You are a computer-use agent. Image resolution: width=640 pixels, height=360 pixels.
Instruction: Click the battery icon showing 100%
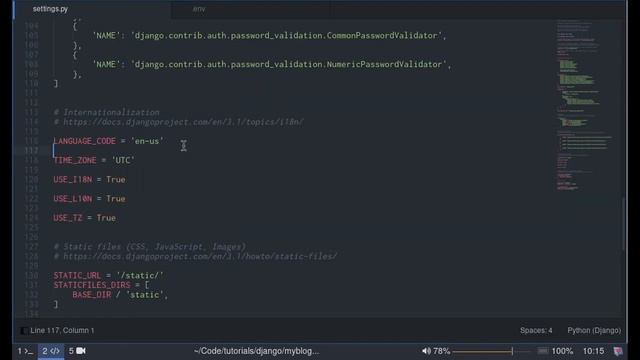pos(542,351)
